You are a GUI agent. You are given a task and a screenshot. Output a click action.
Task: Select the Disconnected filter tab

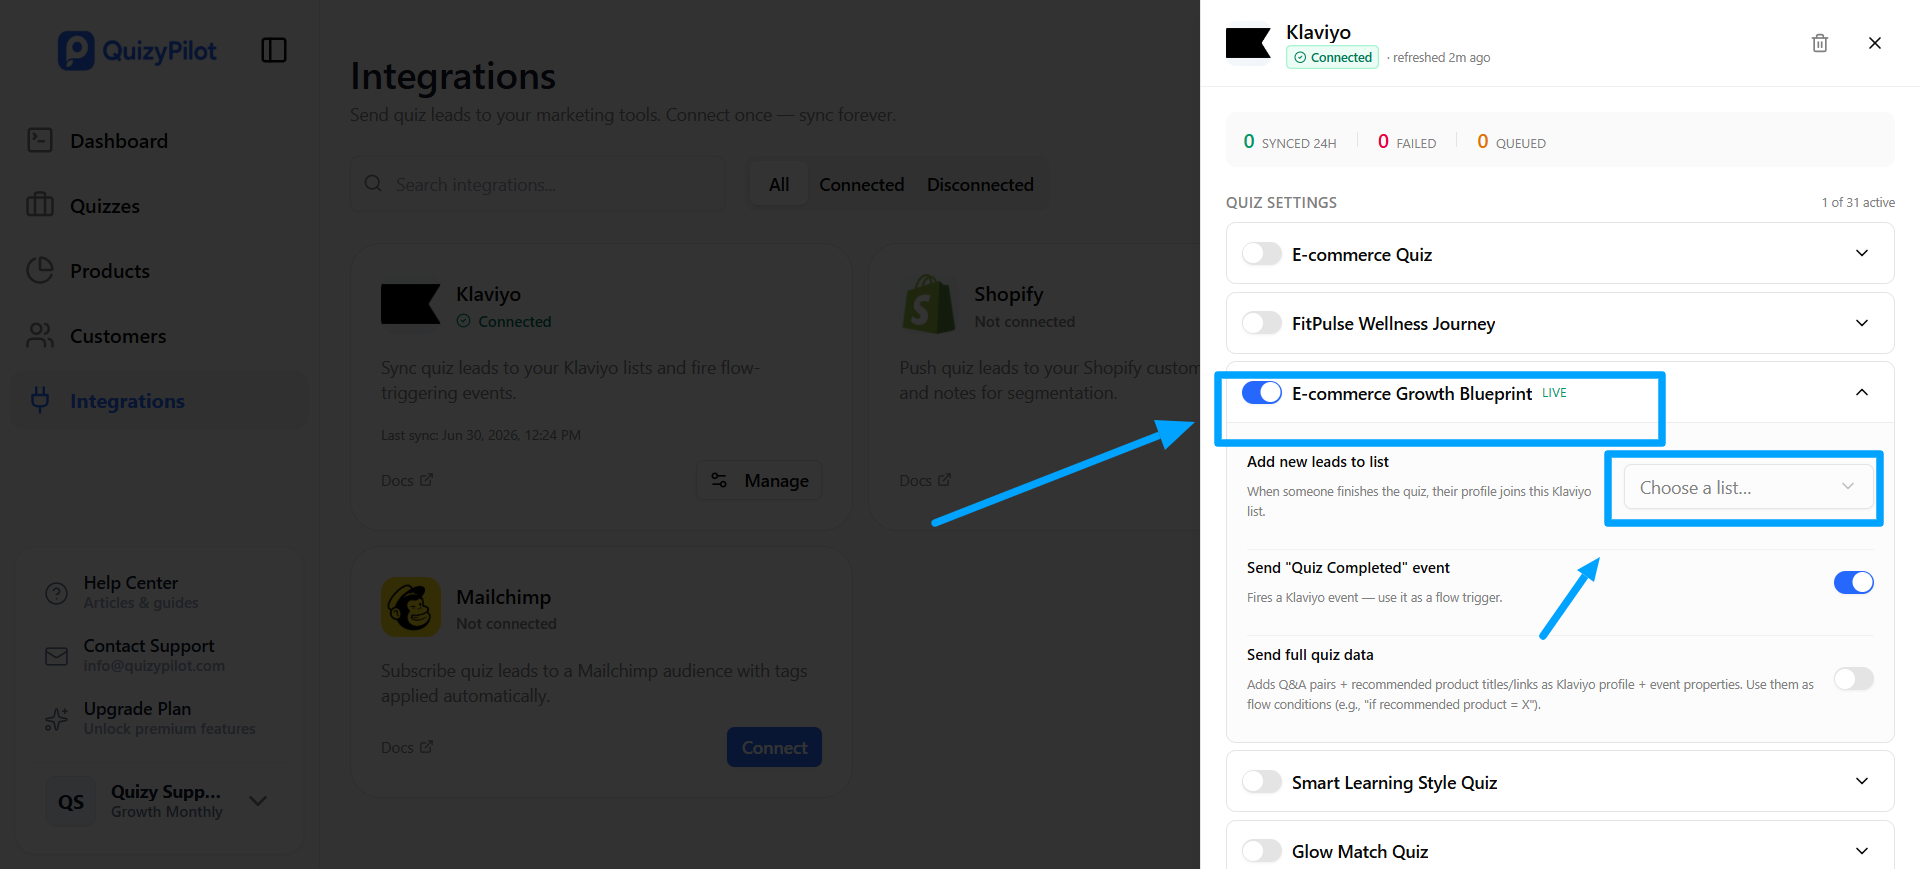coord(980,184)
